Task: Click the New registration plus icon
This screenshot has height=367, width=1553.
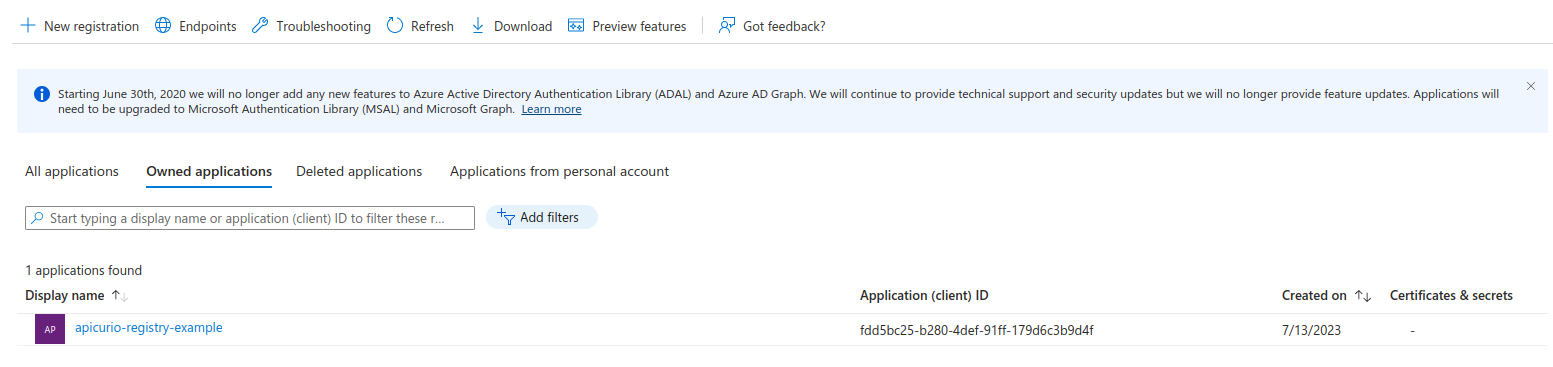Action: [28, 26]
